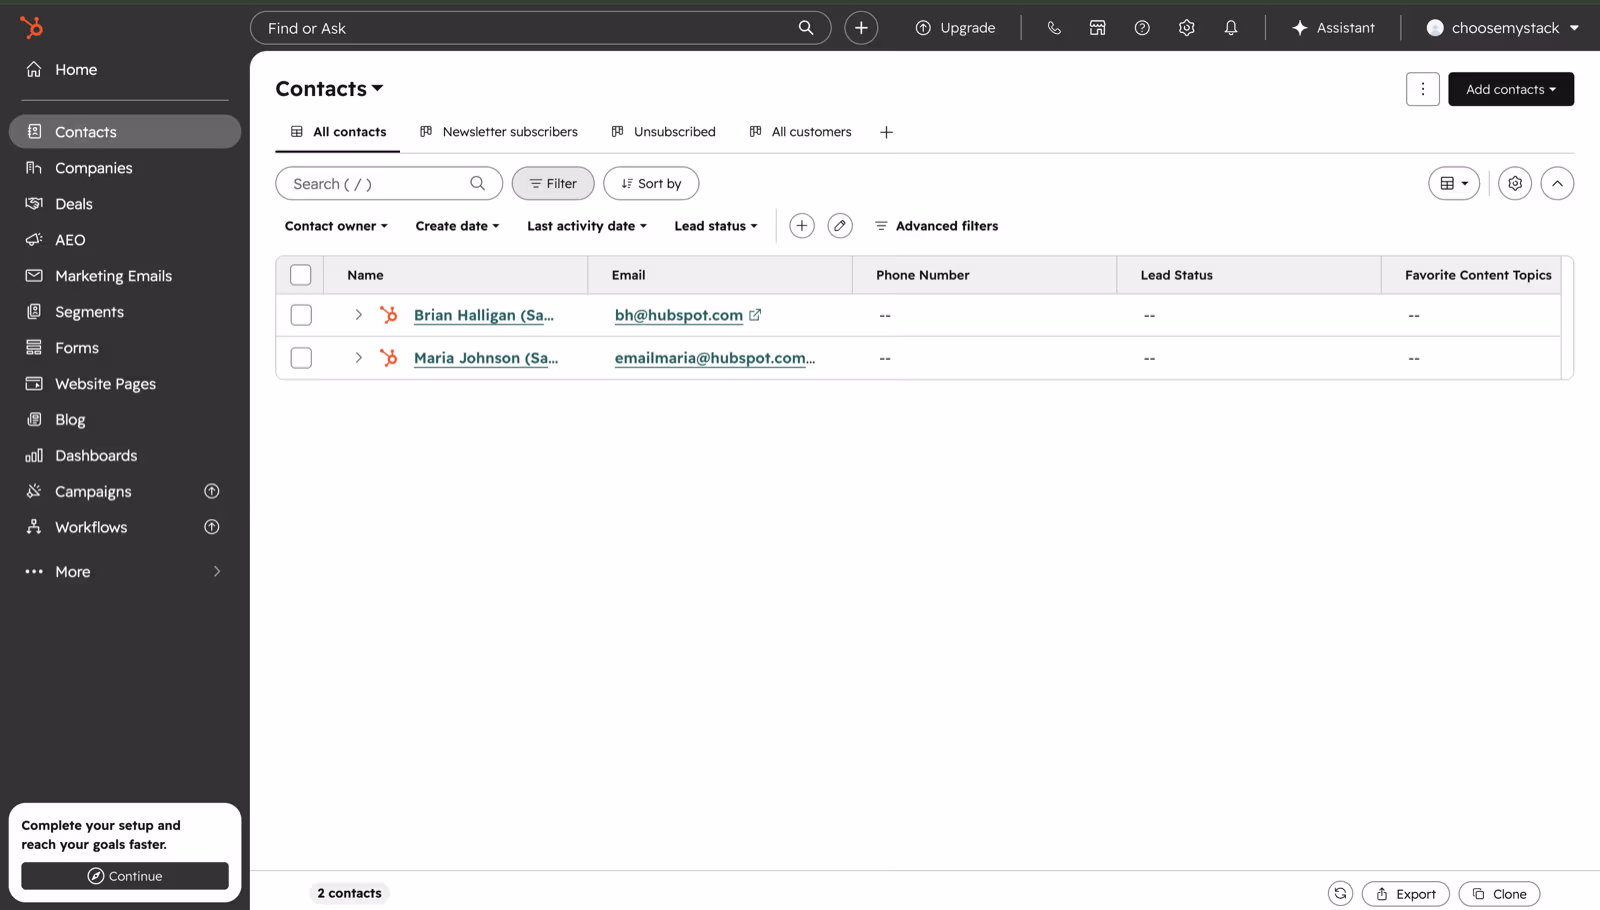Viewport: 1600px width, 910px height.
Task: Click the Clone button
Action: point(1499,894)
